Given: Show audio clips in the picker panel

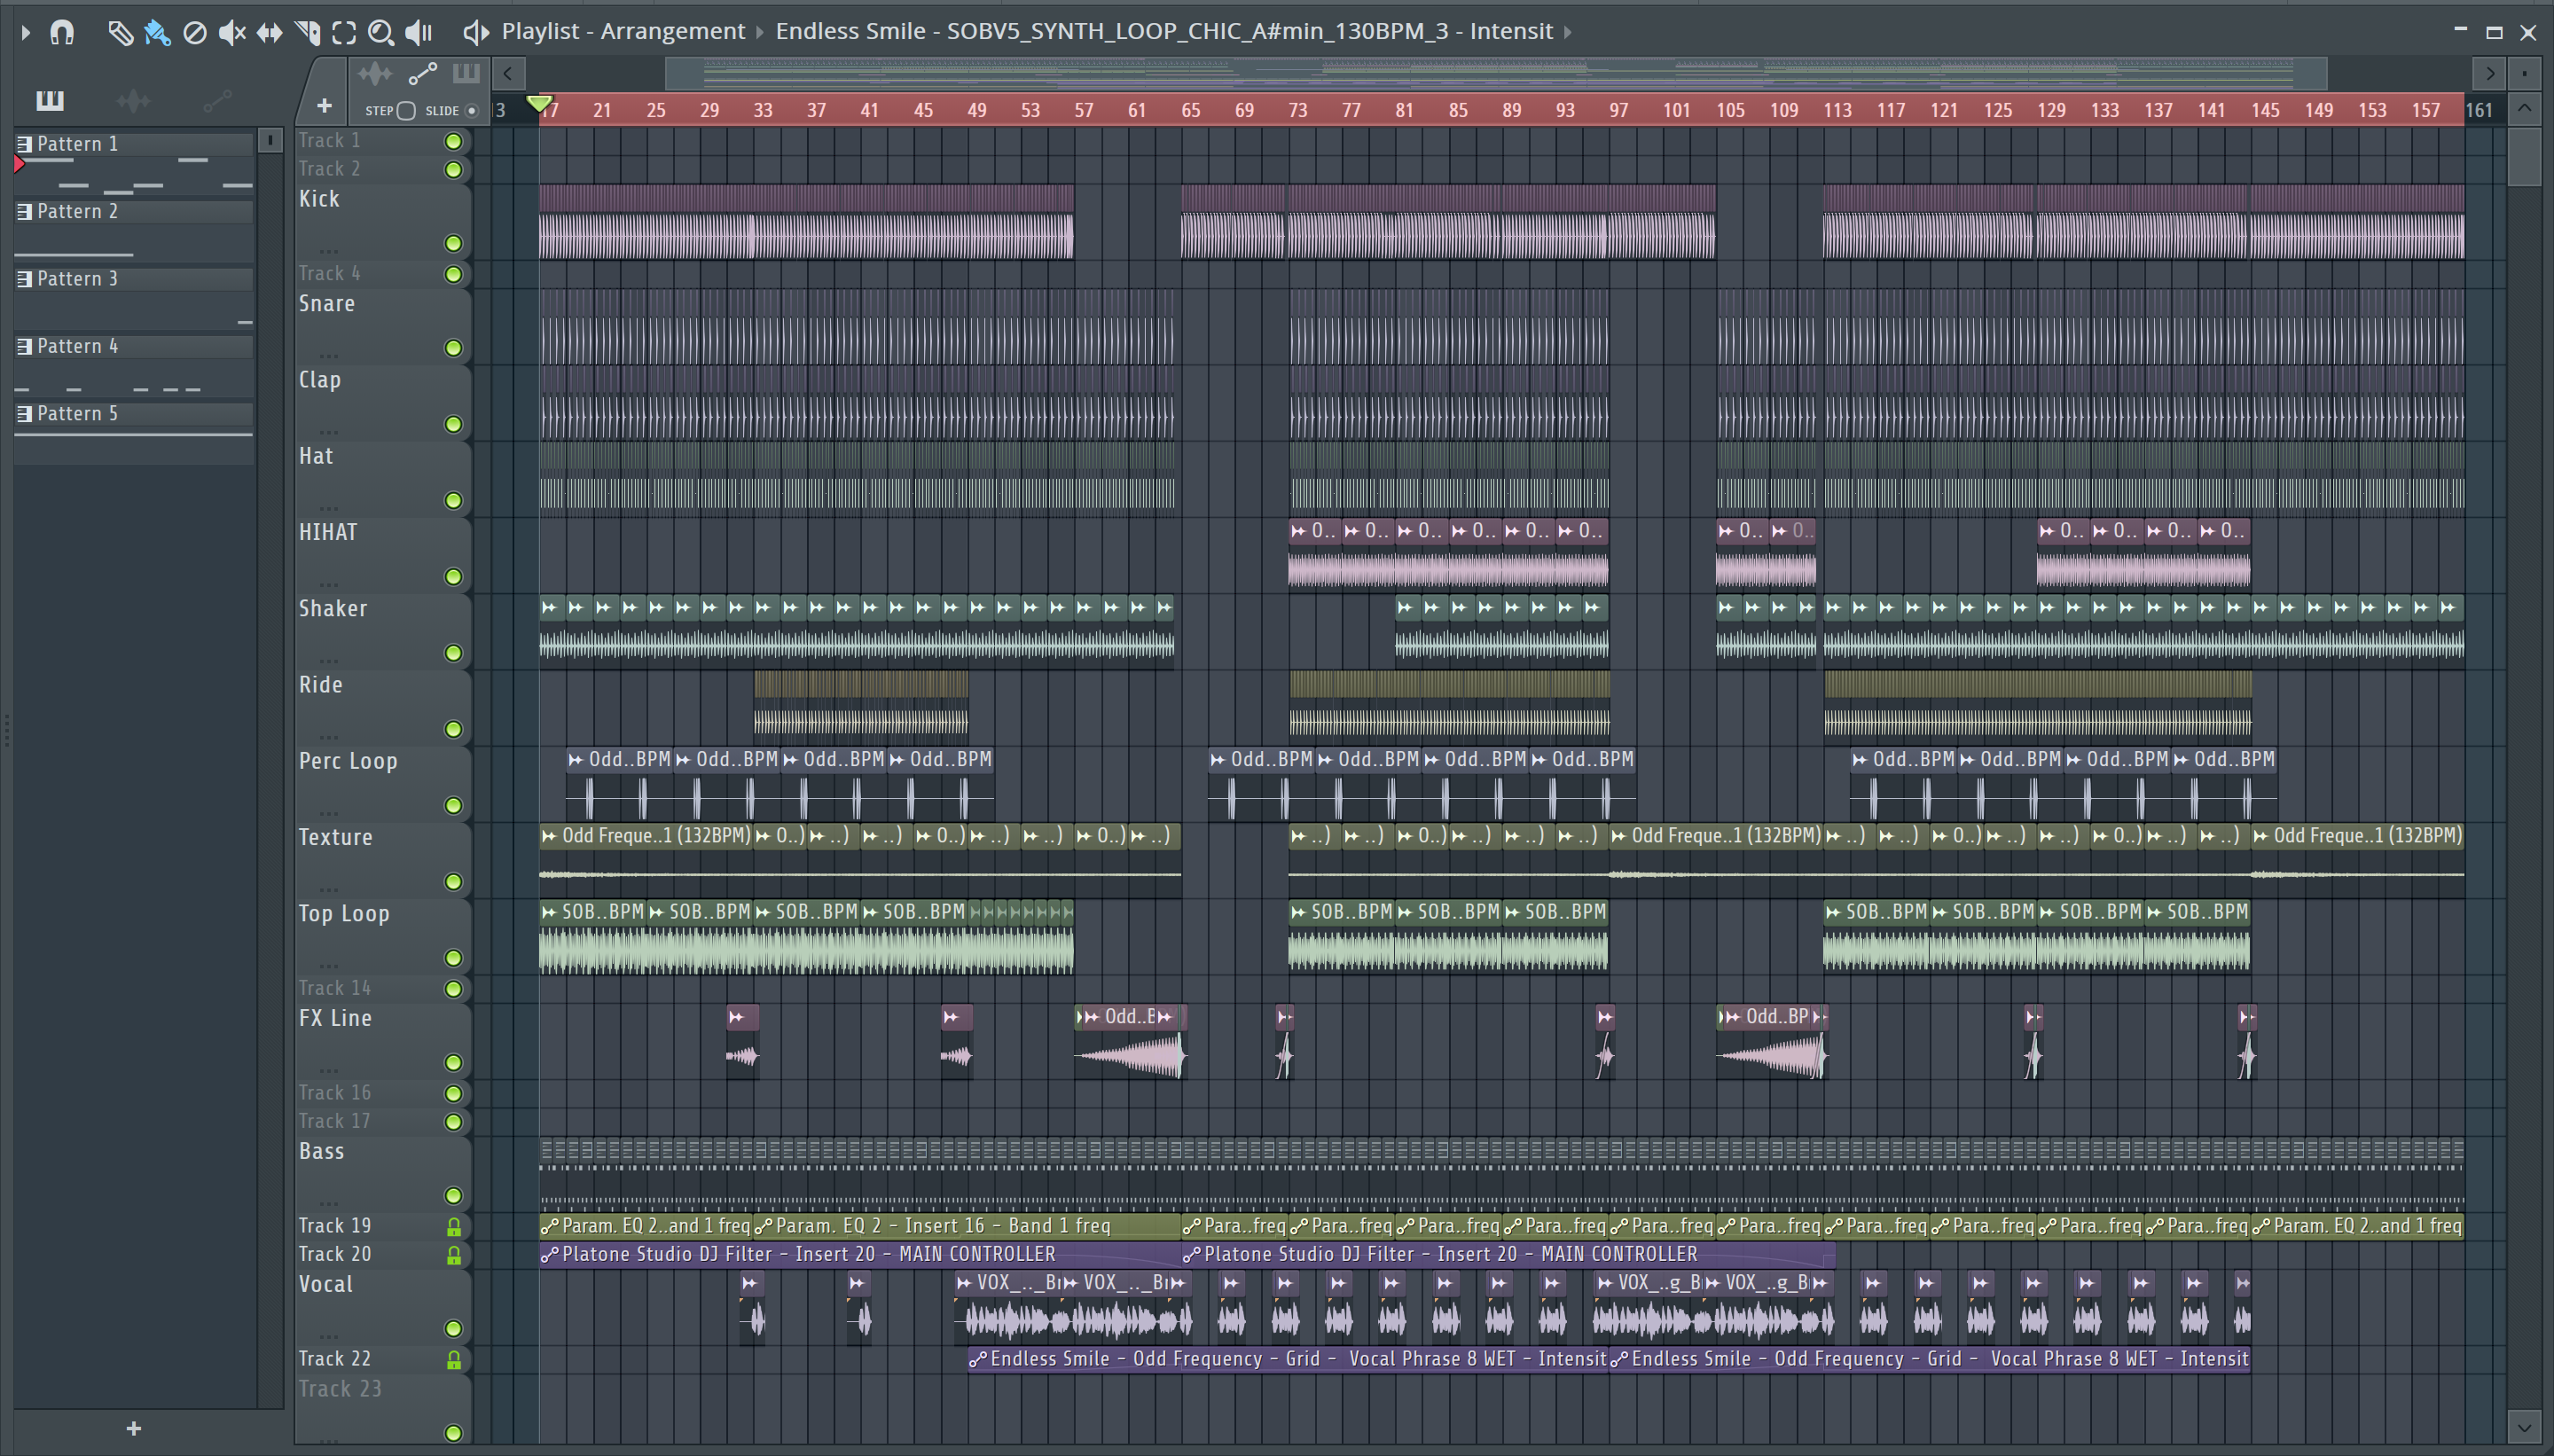Looking at the screenshot, I should (133, 100).
